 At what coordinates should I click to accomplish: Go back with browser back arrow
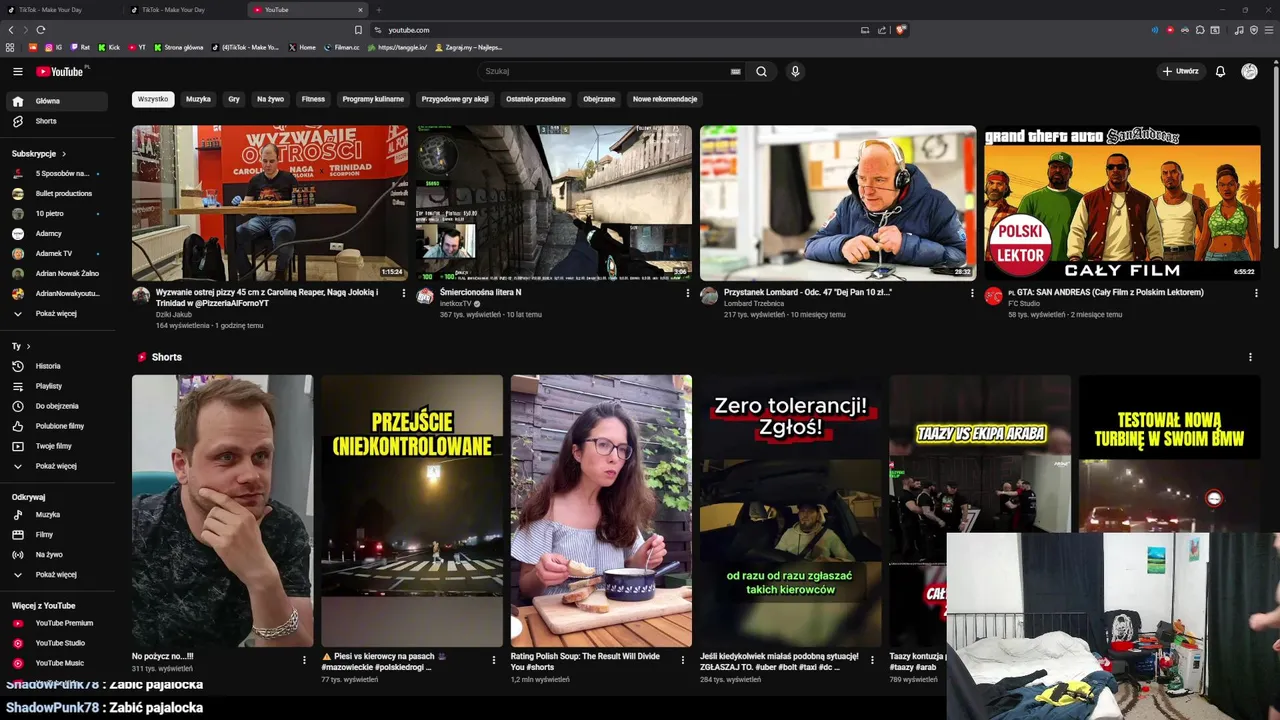coord(11,30)
